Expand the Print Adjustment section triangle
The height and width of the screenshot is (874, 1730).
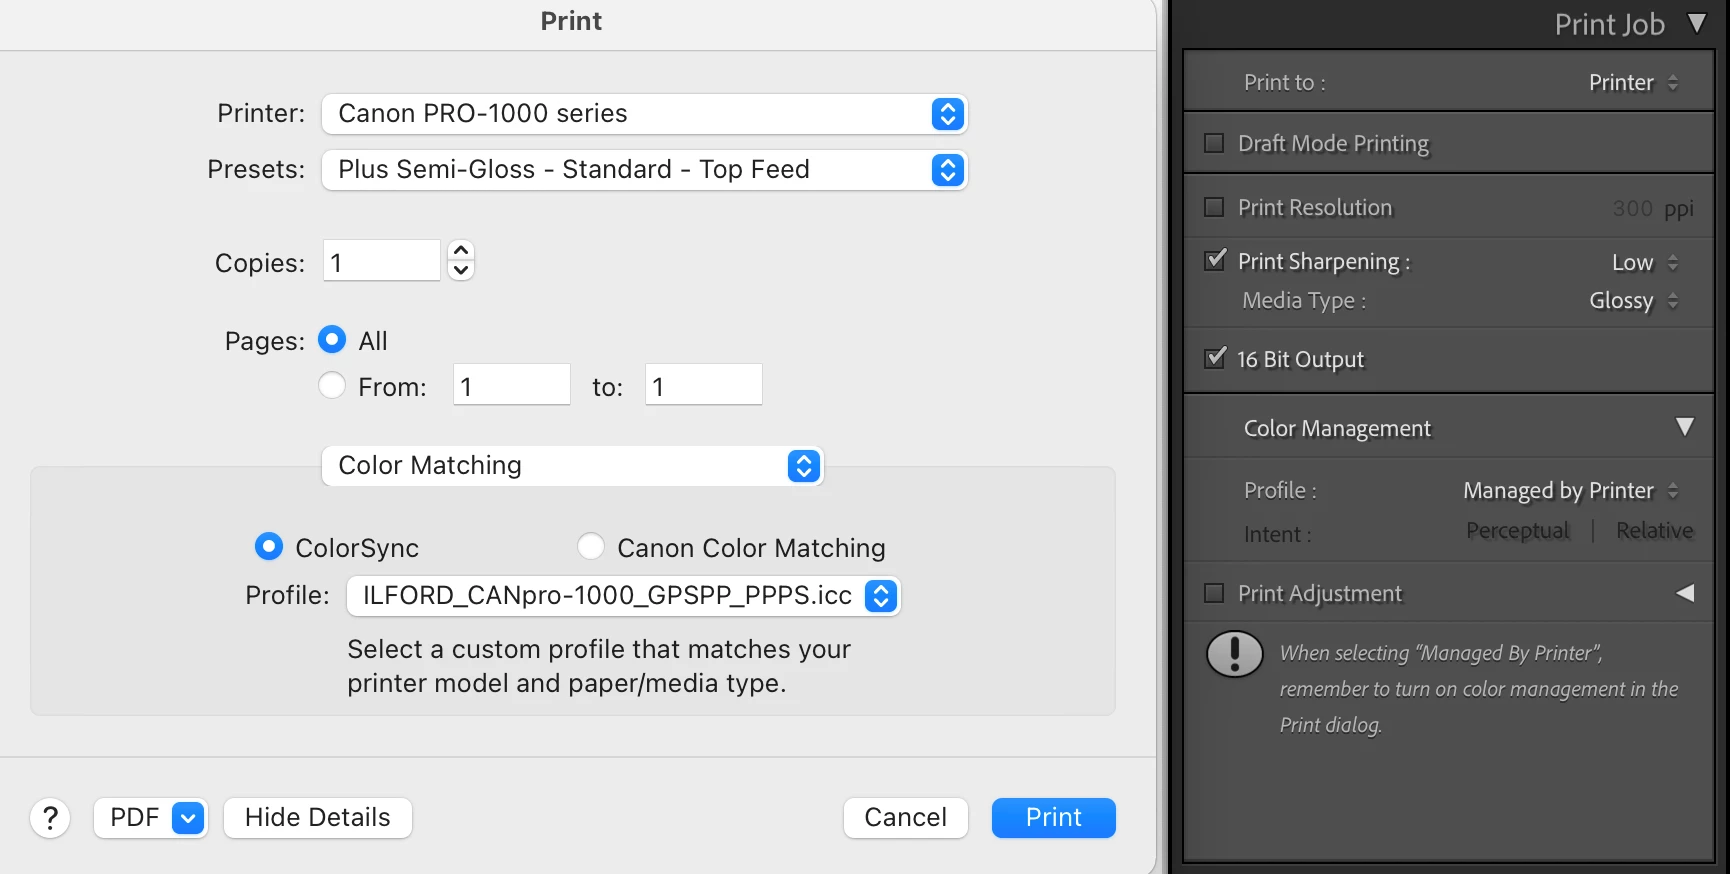(x=1685, y=593)
